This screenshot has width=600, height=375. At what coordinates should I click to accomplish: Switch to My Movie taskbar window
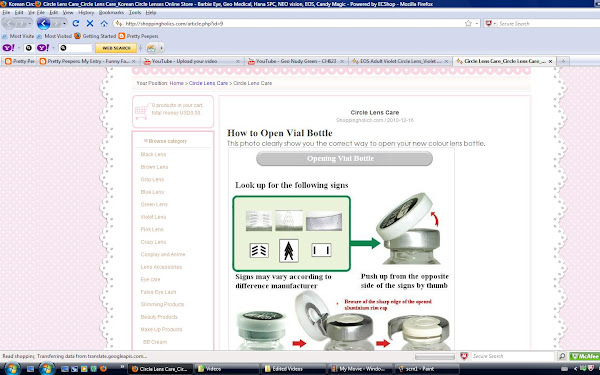pyautogui.click(x=360, y=369)
